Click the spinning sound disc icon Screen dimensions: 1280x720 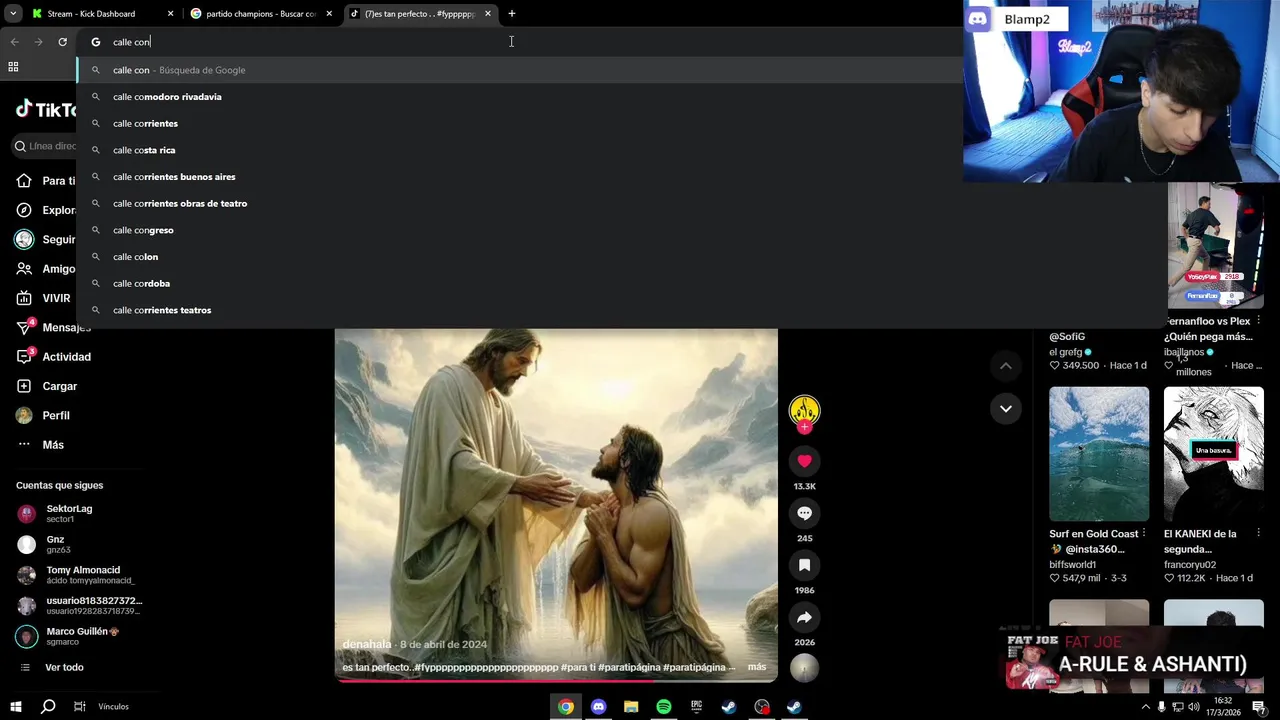[804, 667]
